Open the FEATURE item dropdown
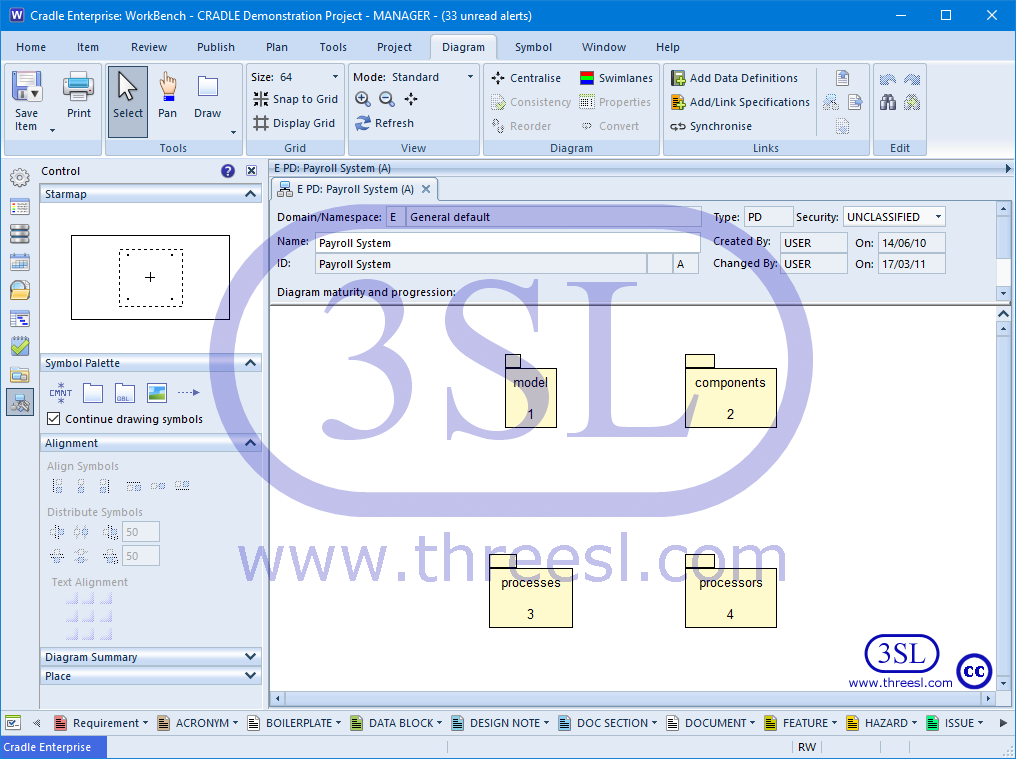The width and height of the screenshot is (1016, 759). [834, 723]
